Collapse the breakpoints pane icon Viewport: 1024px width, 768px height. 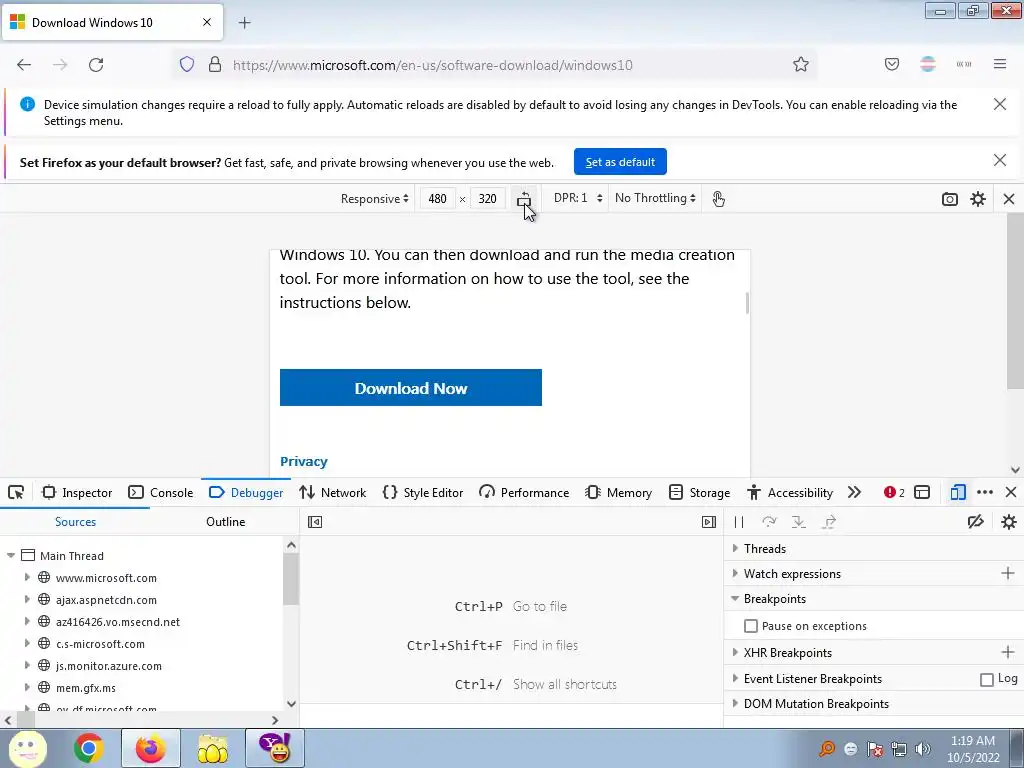[x=709, y=522]
